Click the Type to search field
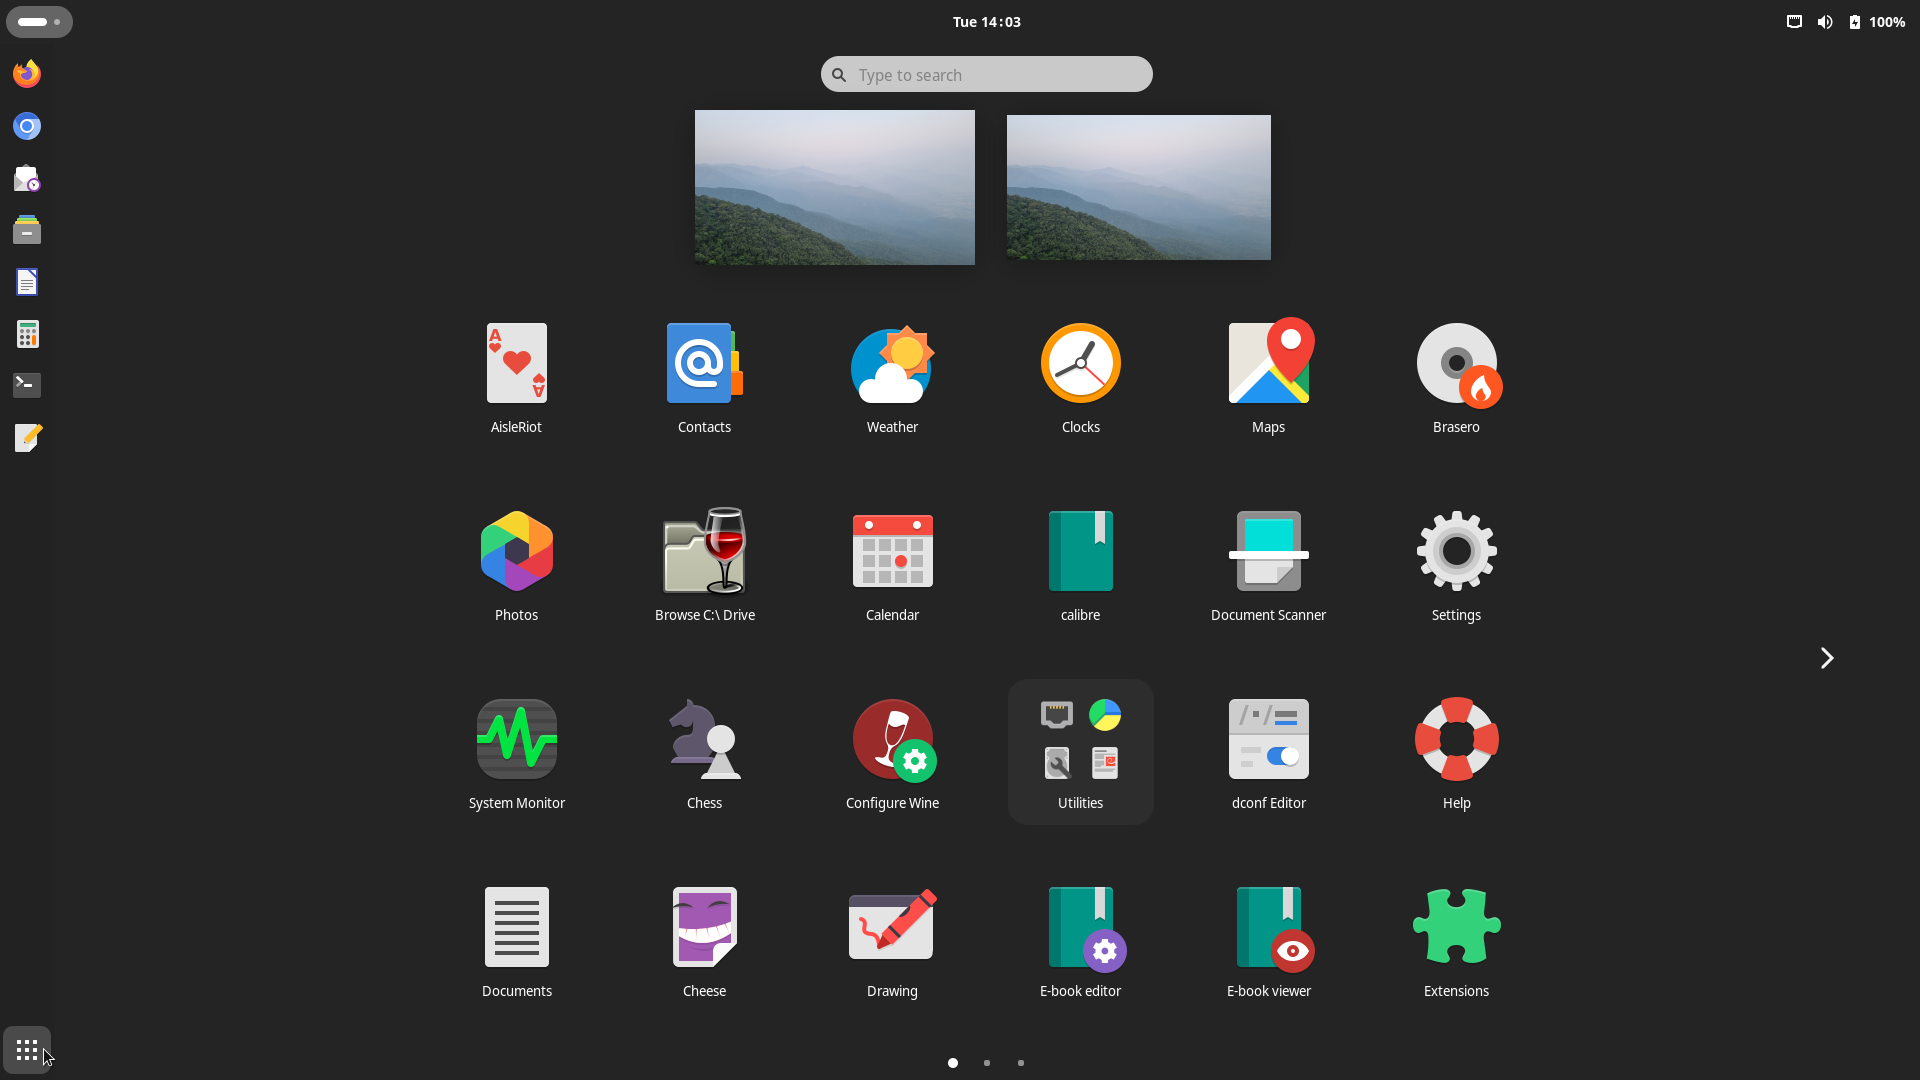Screen dimensions: 1920x1080 point(987,74)
